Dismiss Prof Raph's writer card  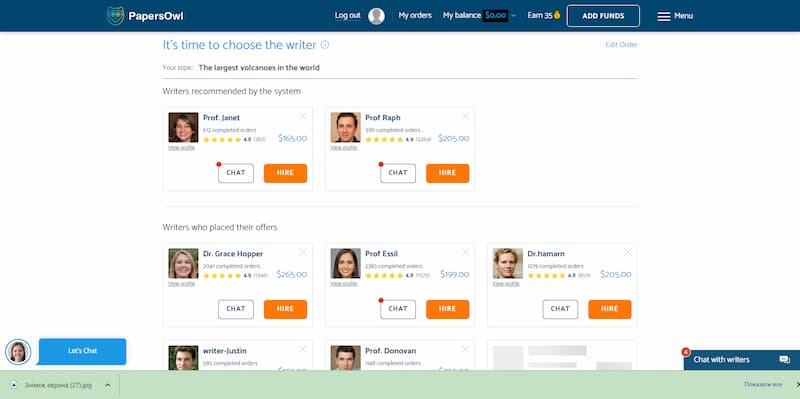[465, 116]
